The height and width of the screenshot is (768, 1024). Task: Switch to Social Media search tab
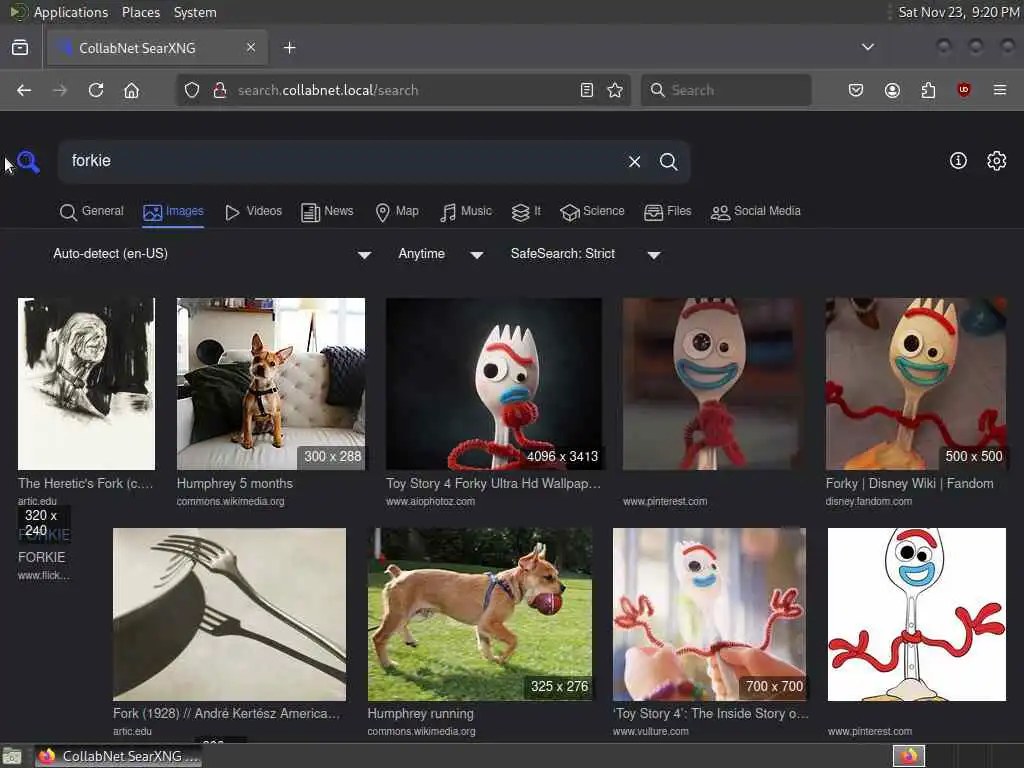[756, 212]
